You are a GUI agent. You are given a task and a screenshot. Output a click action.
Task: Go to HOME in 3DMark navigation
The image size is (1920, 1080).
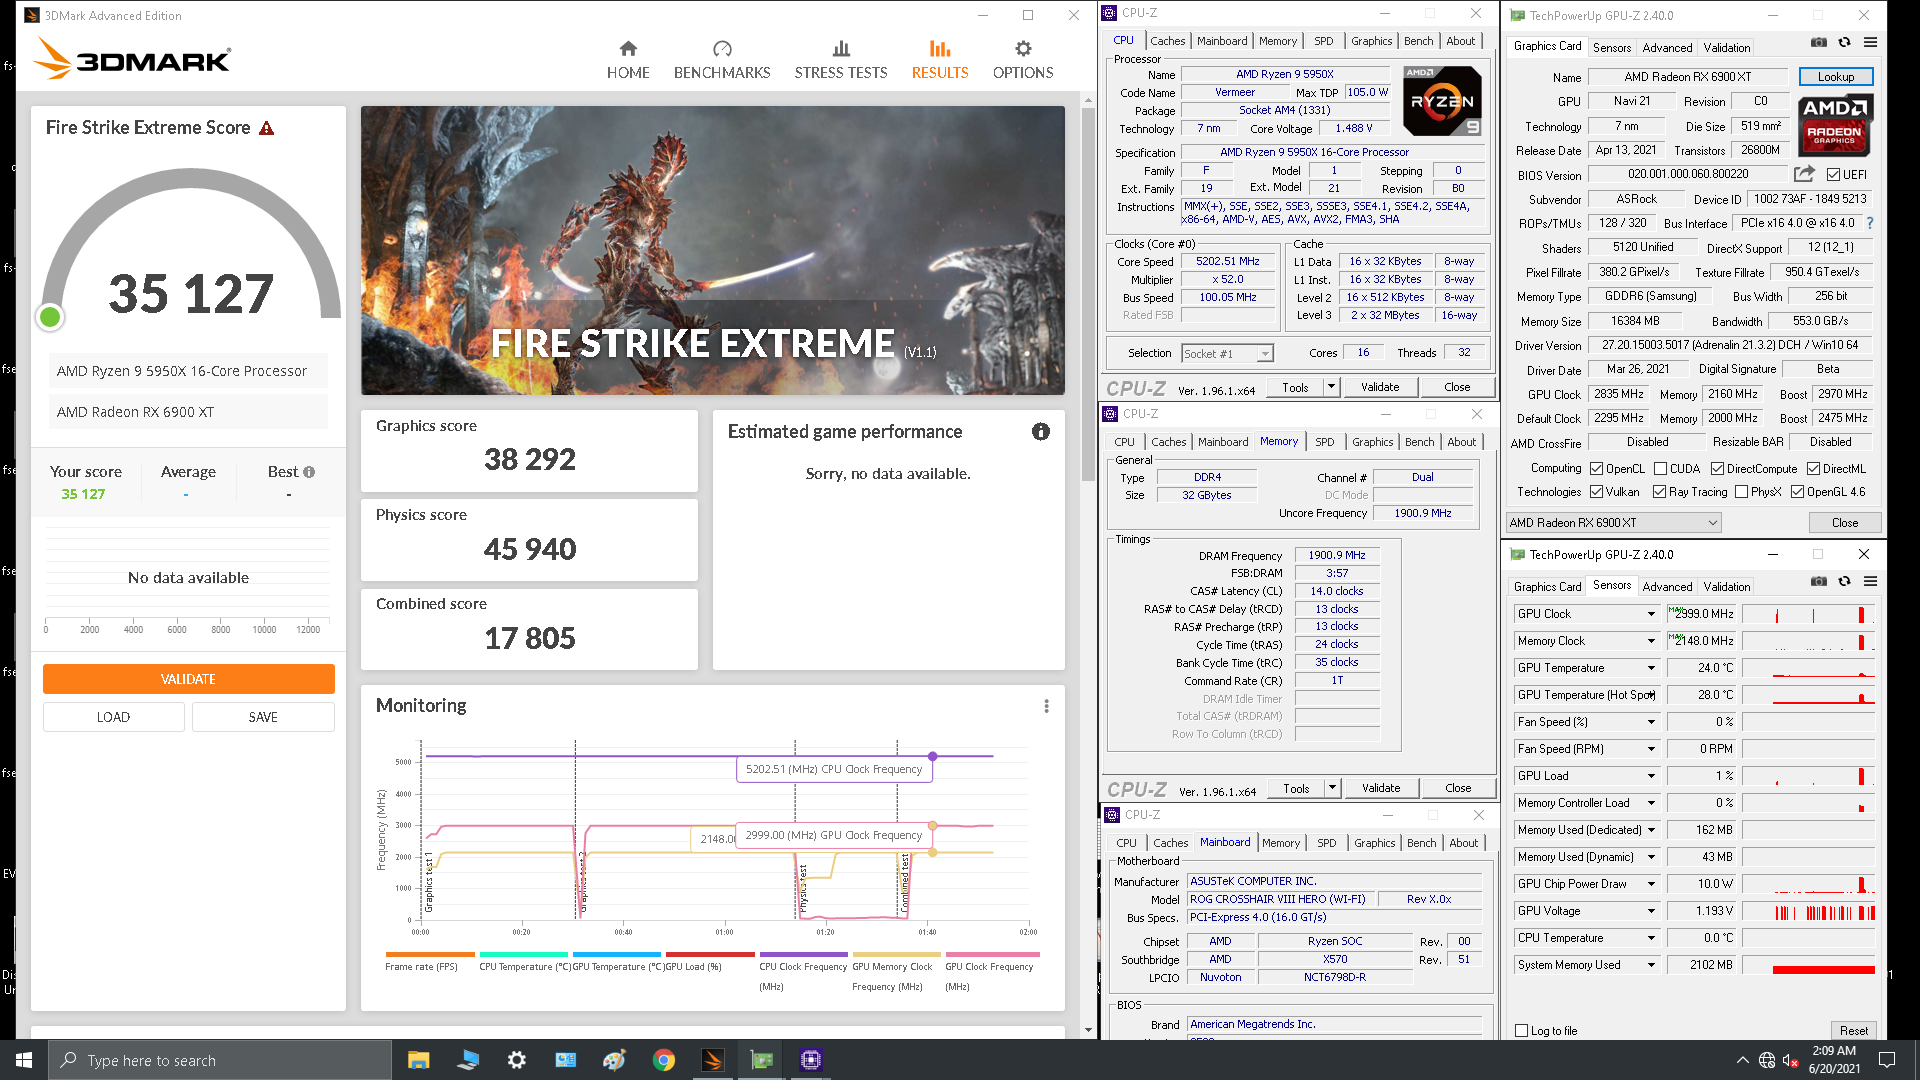click(628, 60)
